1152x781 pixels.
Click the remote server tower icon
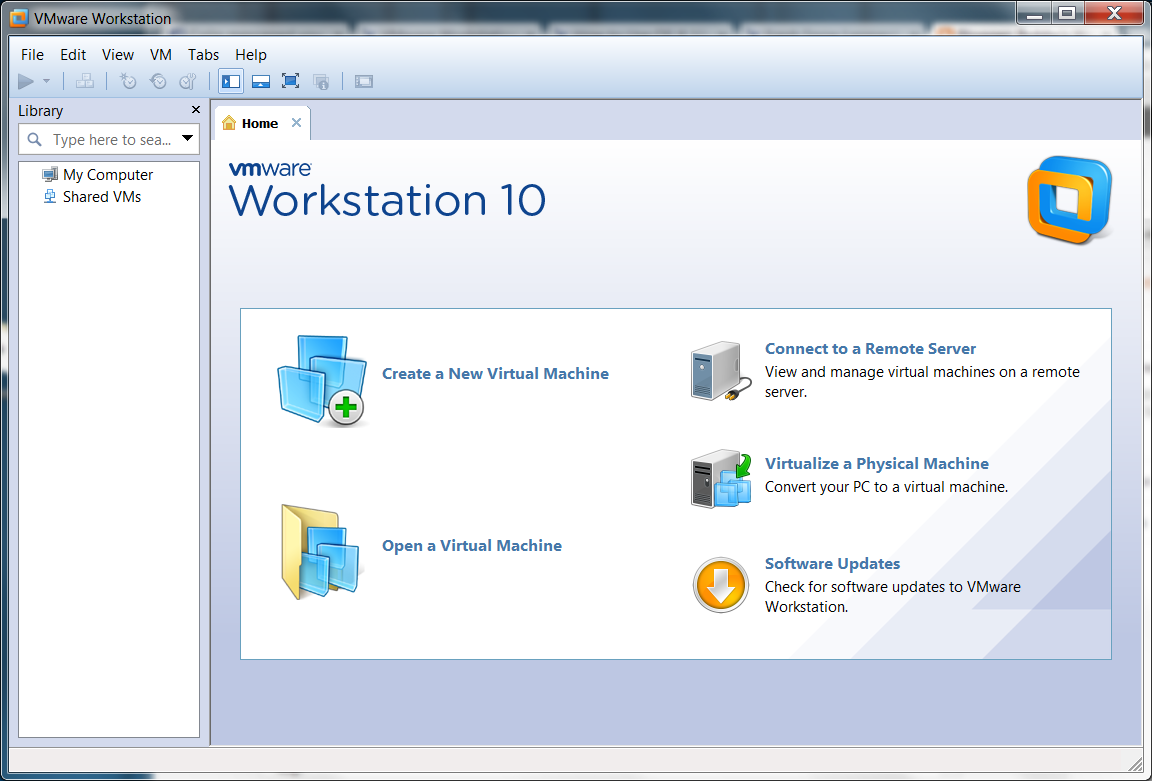click(x=720, y=371)
